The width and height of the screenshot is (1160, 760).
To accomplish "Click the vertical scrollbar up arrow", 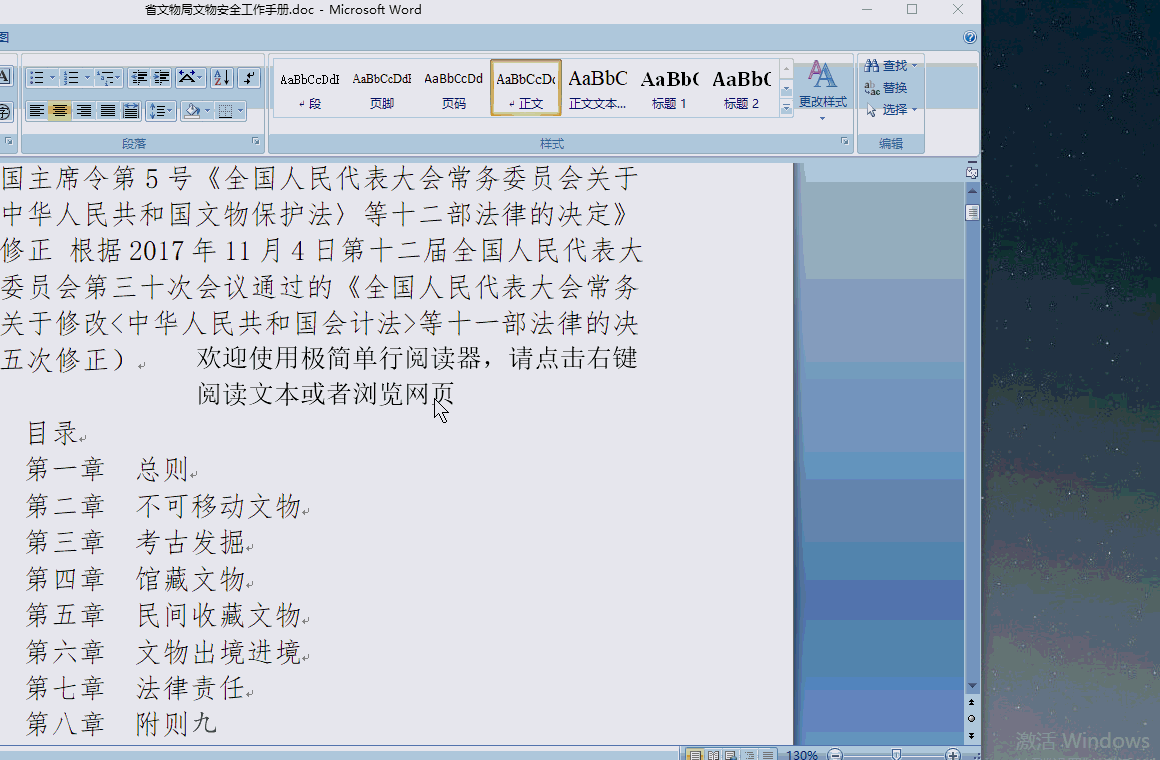I will tap(972, 191).
